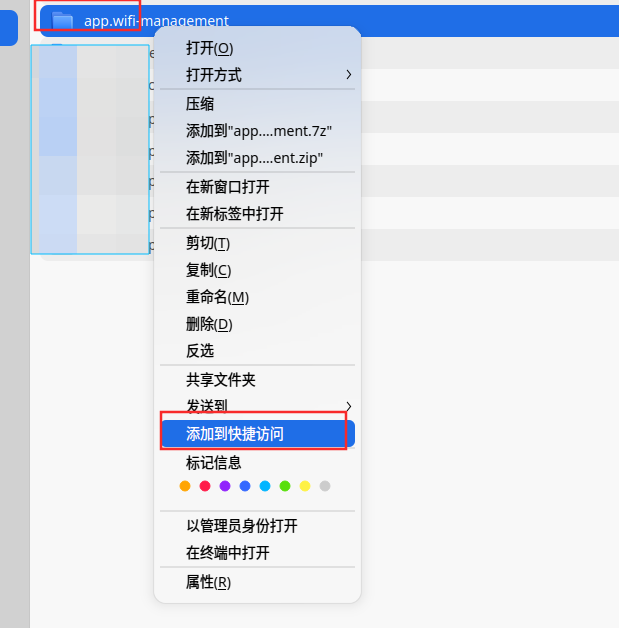Tag folder with gray color dot
619x628 pixels.
click(x=325, y=486)
